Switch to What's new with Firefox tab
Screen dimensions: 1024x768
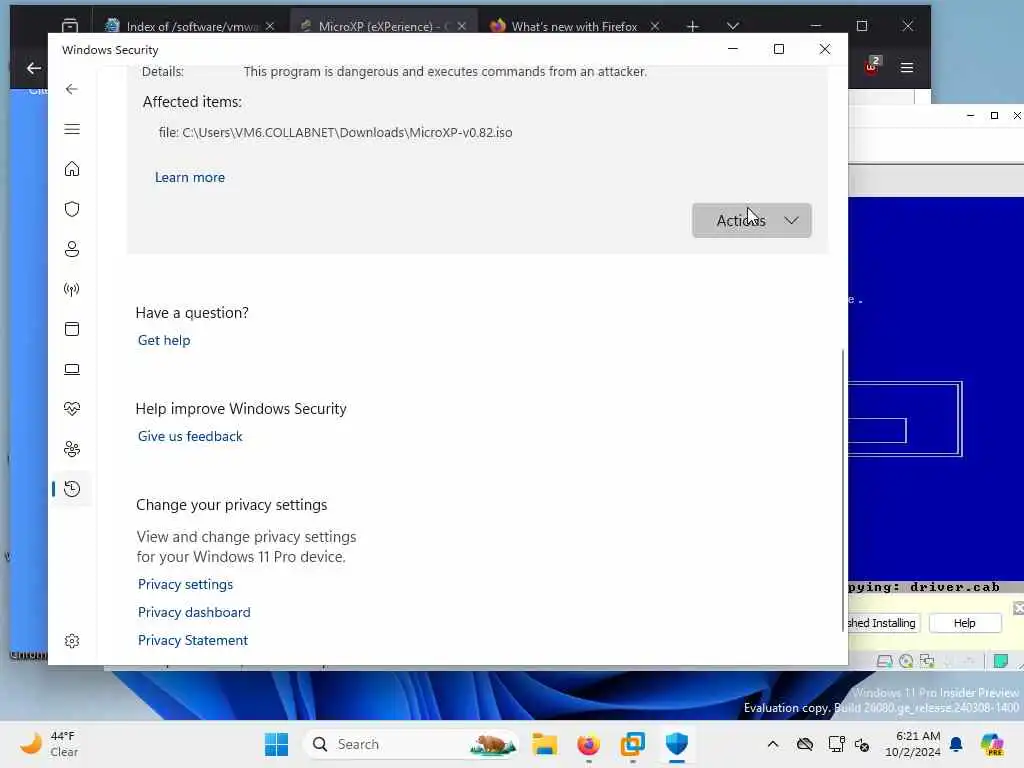pos(574,26)
